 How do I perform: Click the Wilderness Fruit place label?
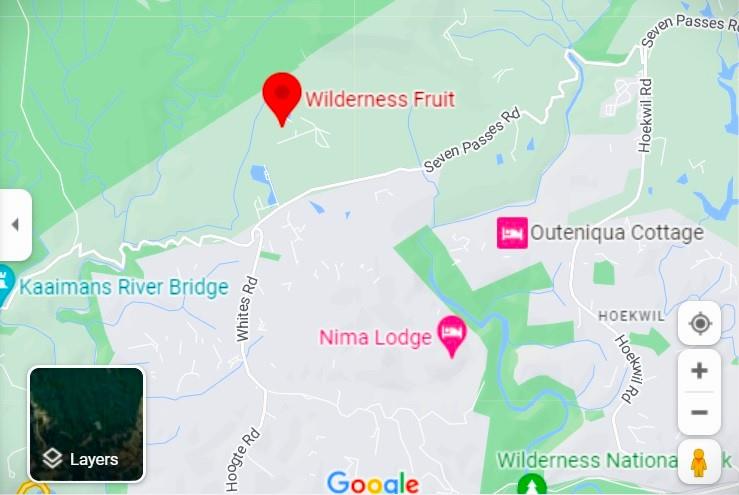pos(380,99)
